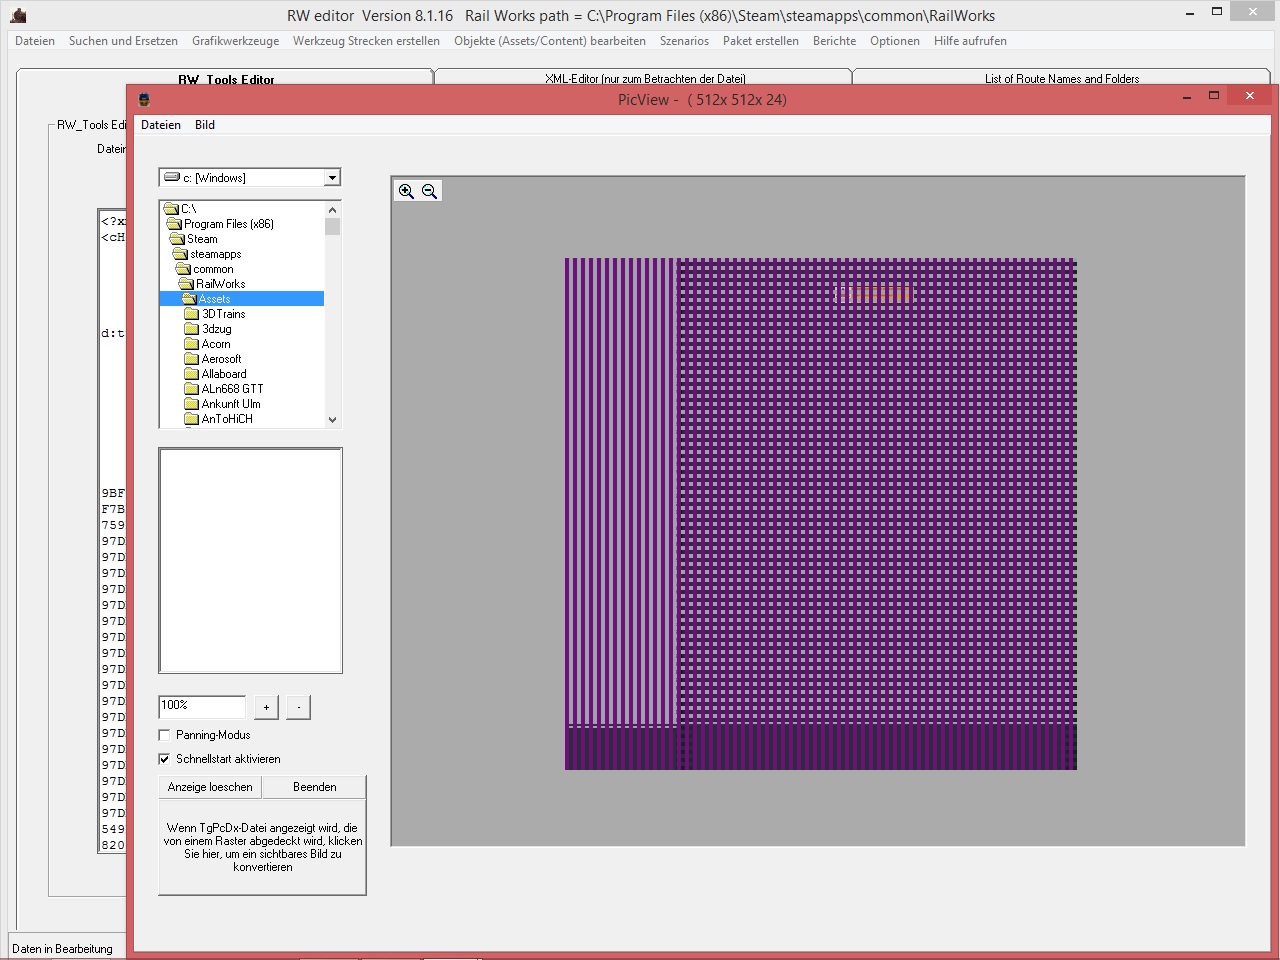Click the RW editor application icon
The height and width of the screenshot is (960, 1280).
(x=18, y=15)
